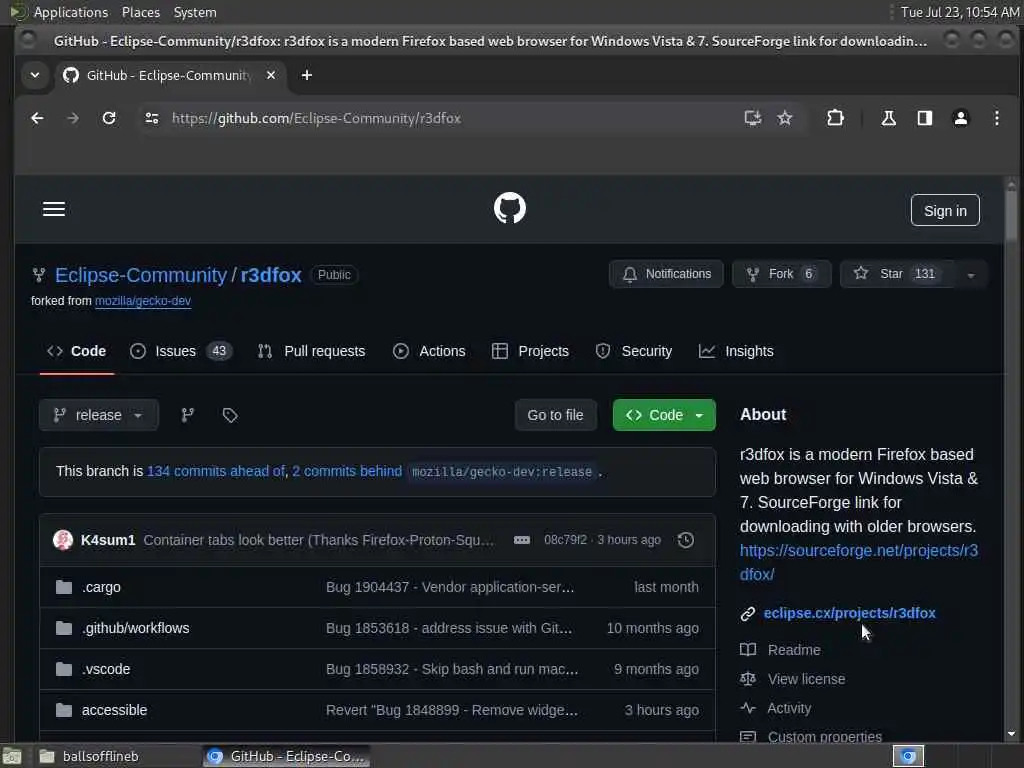
Task: Open the release branch dropdown
Action: 99,415
